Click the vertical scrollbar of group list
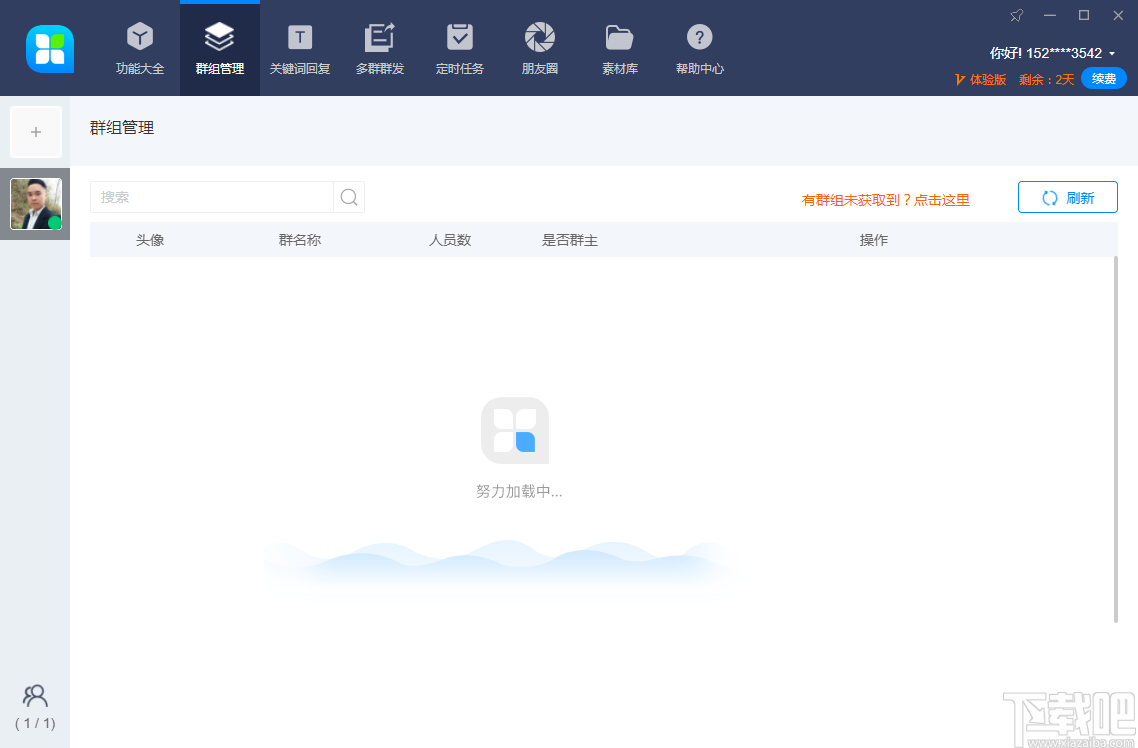The width and height of the screenshot is (1138, 748). tap(1116, 439)
